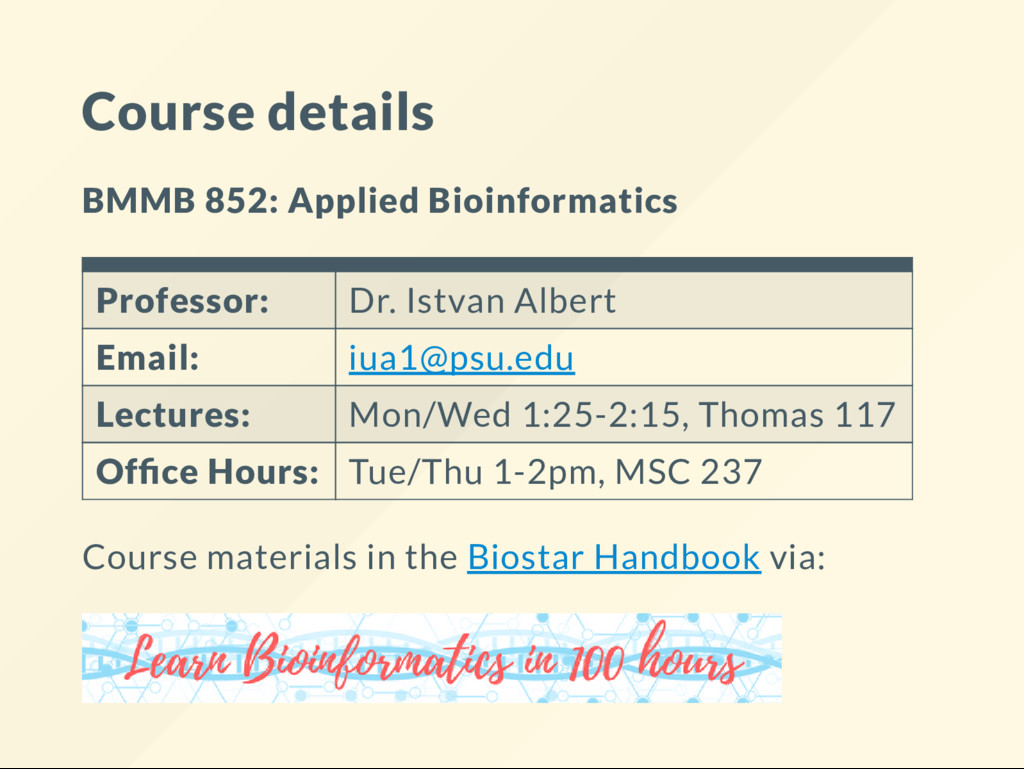
Task: Follow the Biostar Handbook link
Action: [x=614, y=557]
